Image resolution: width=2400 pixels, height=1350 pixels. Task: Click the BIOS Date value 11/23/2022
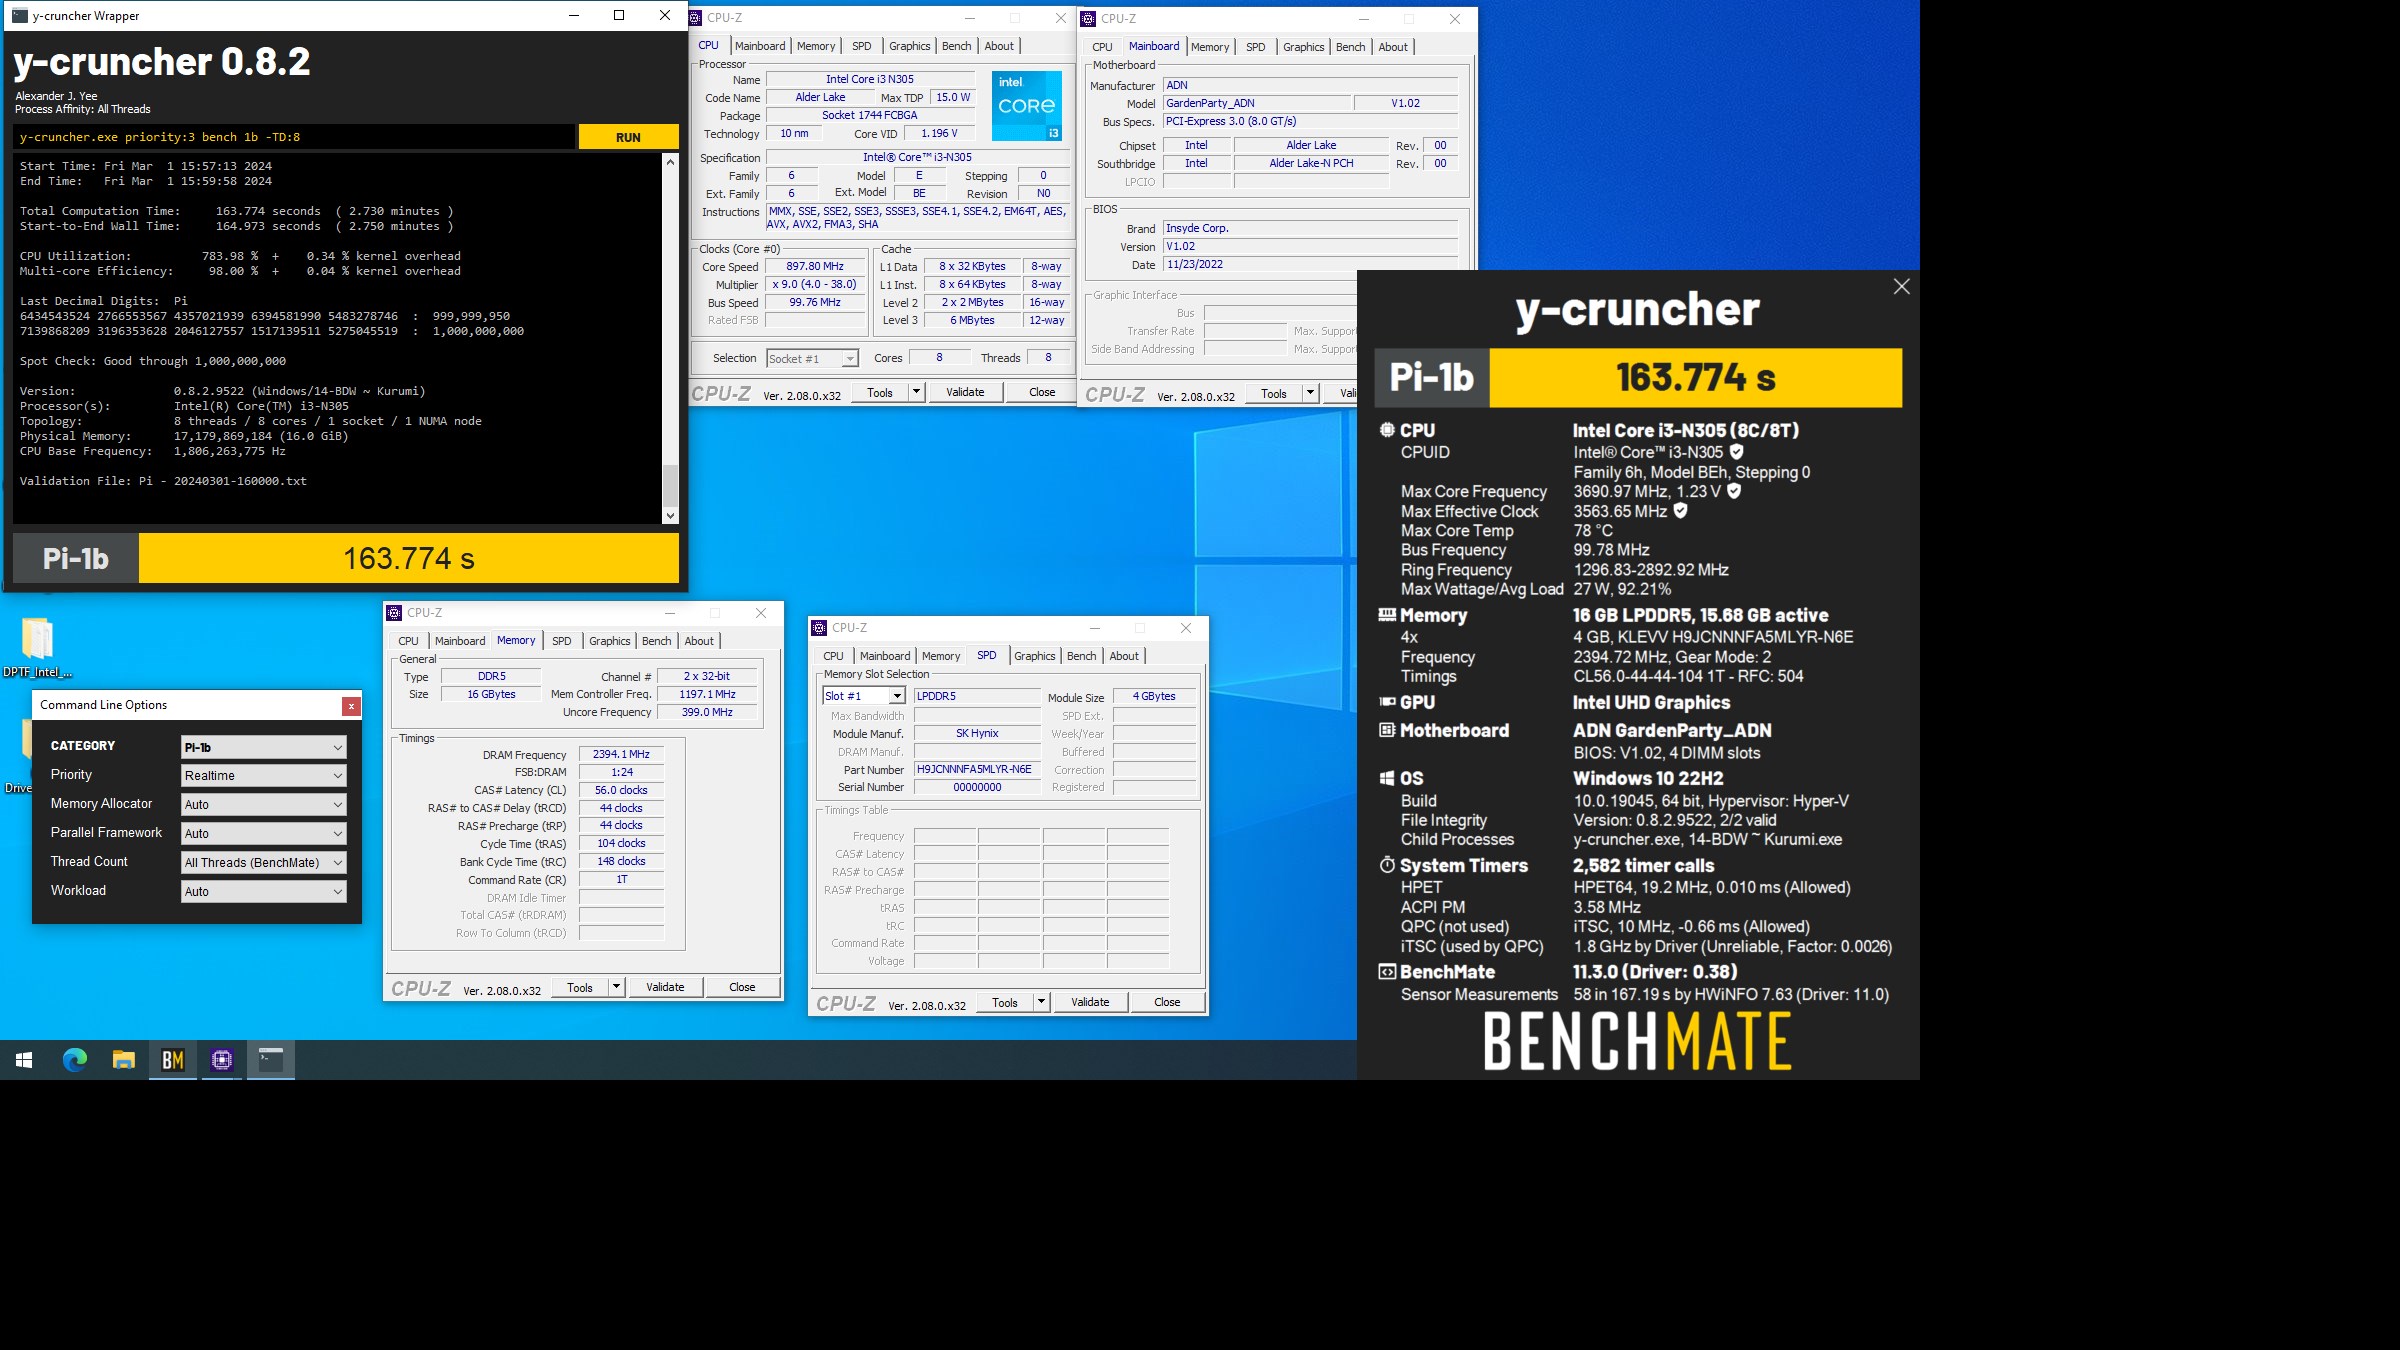click(x=1310, y=264)
